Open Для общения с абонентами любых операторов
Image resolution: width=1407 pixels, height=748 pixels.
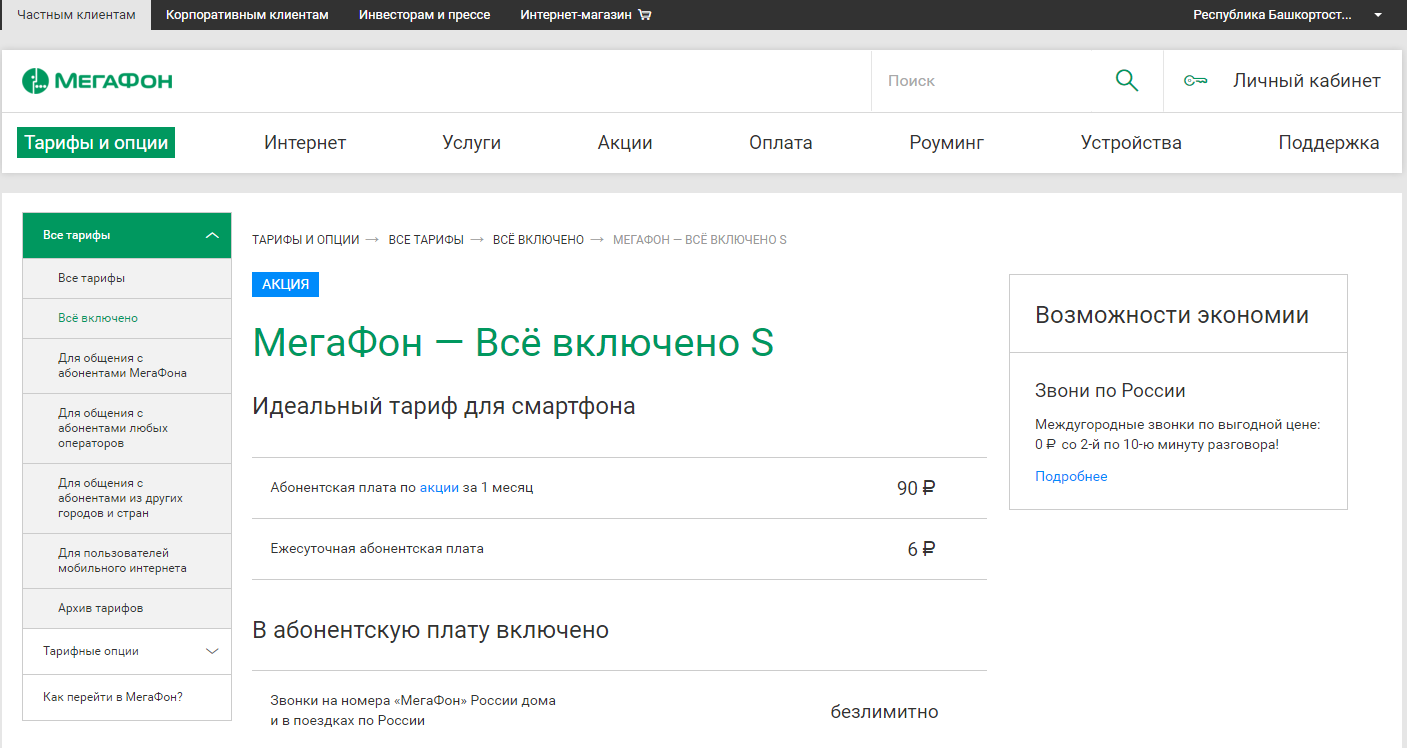(x=127, y=428)
